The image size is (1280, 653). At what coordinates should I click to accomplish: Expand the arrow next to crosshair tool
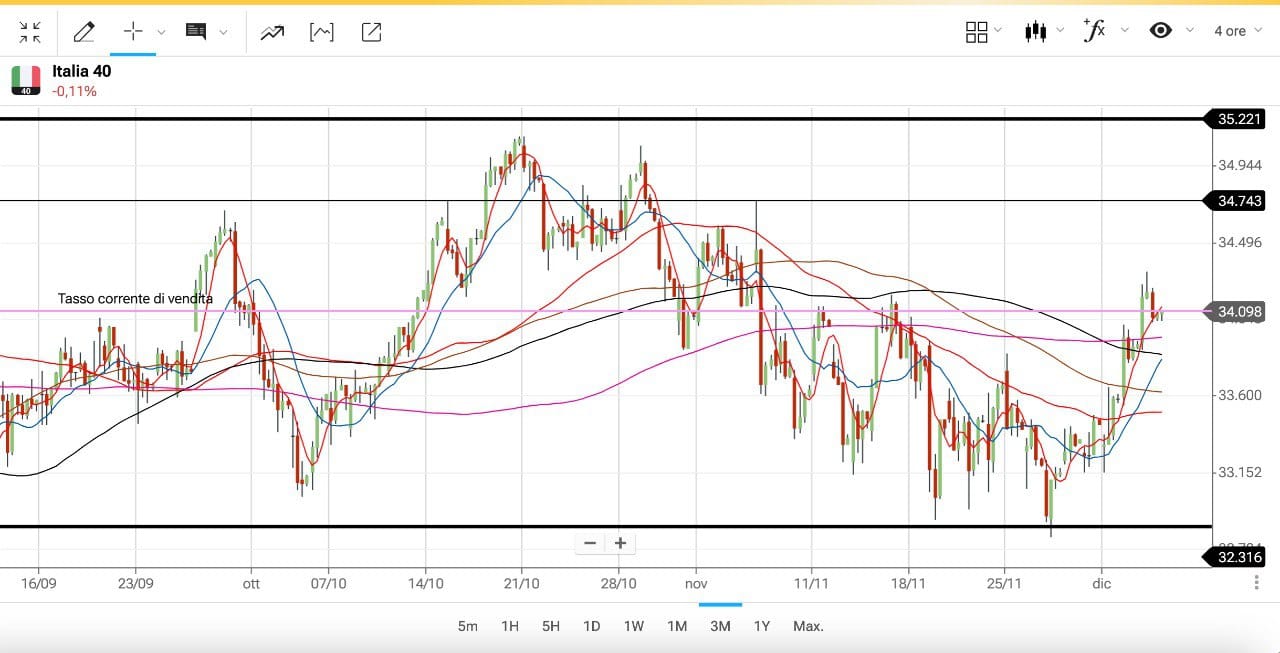(161, 32)
